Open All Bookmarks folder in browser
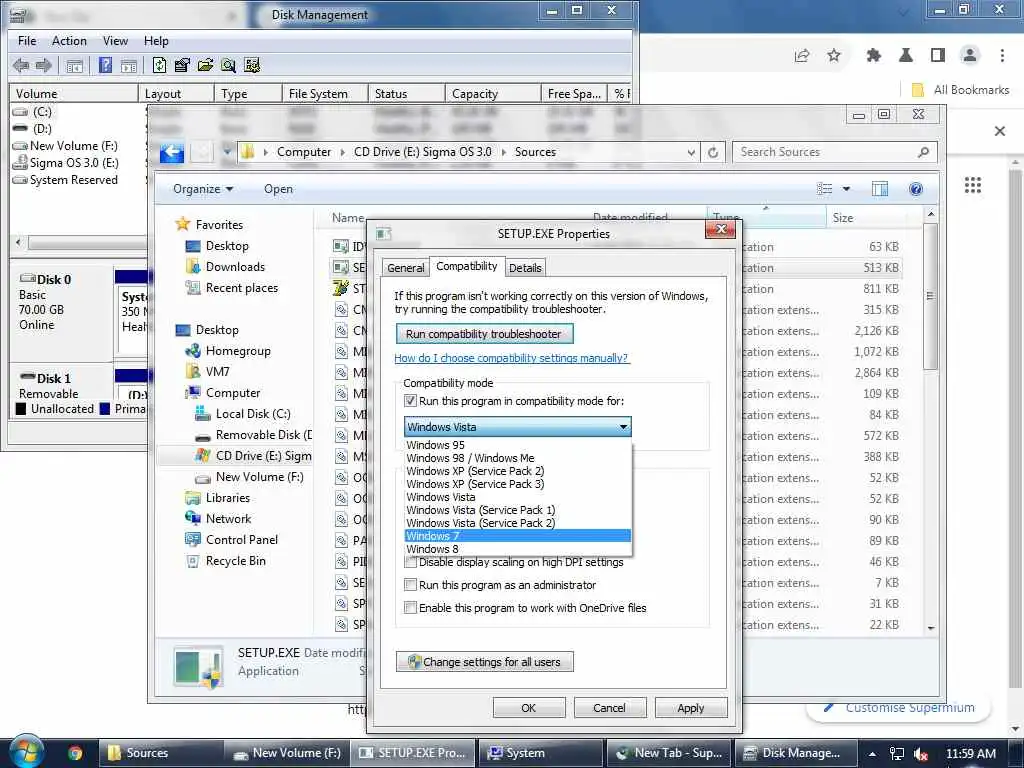 pyautogui.click(x=961, y=90)
